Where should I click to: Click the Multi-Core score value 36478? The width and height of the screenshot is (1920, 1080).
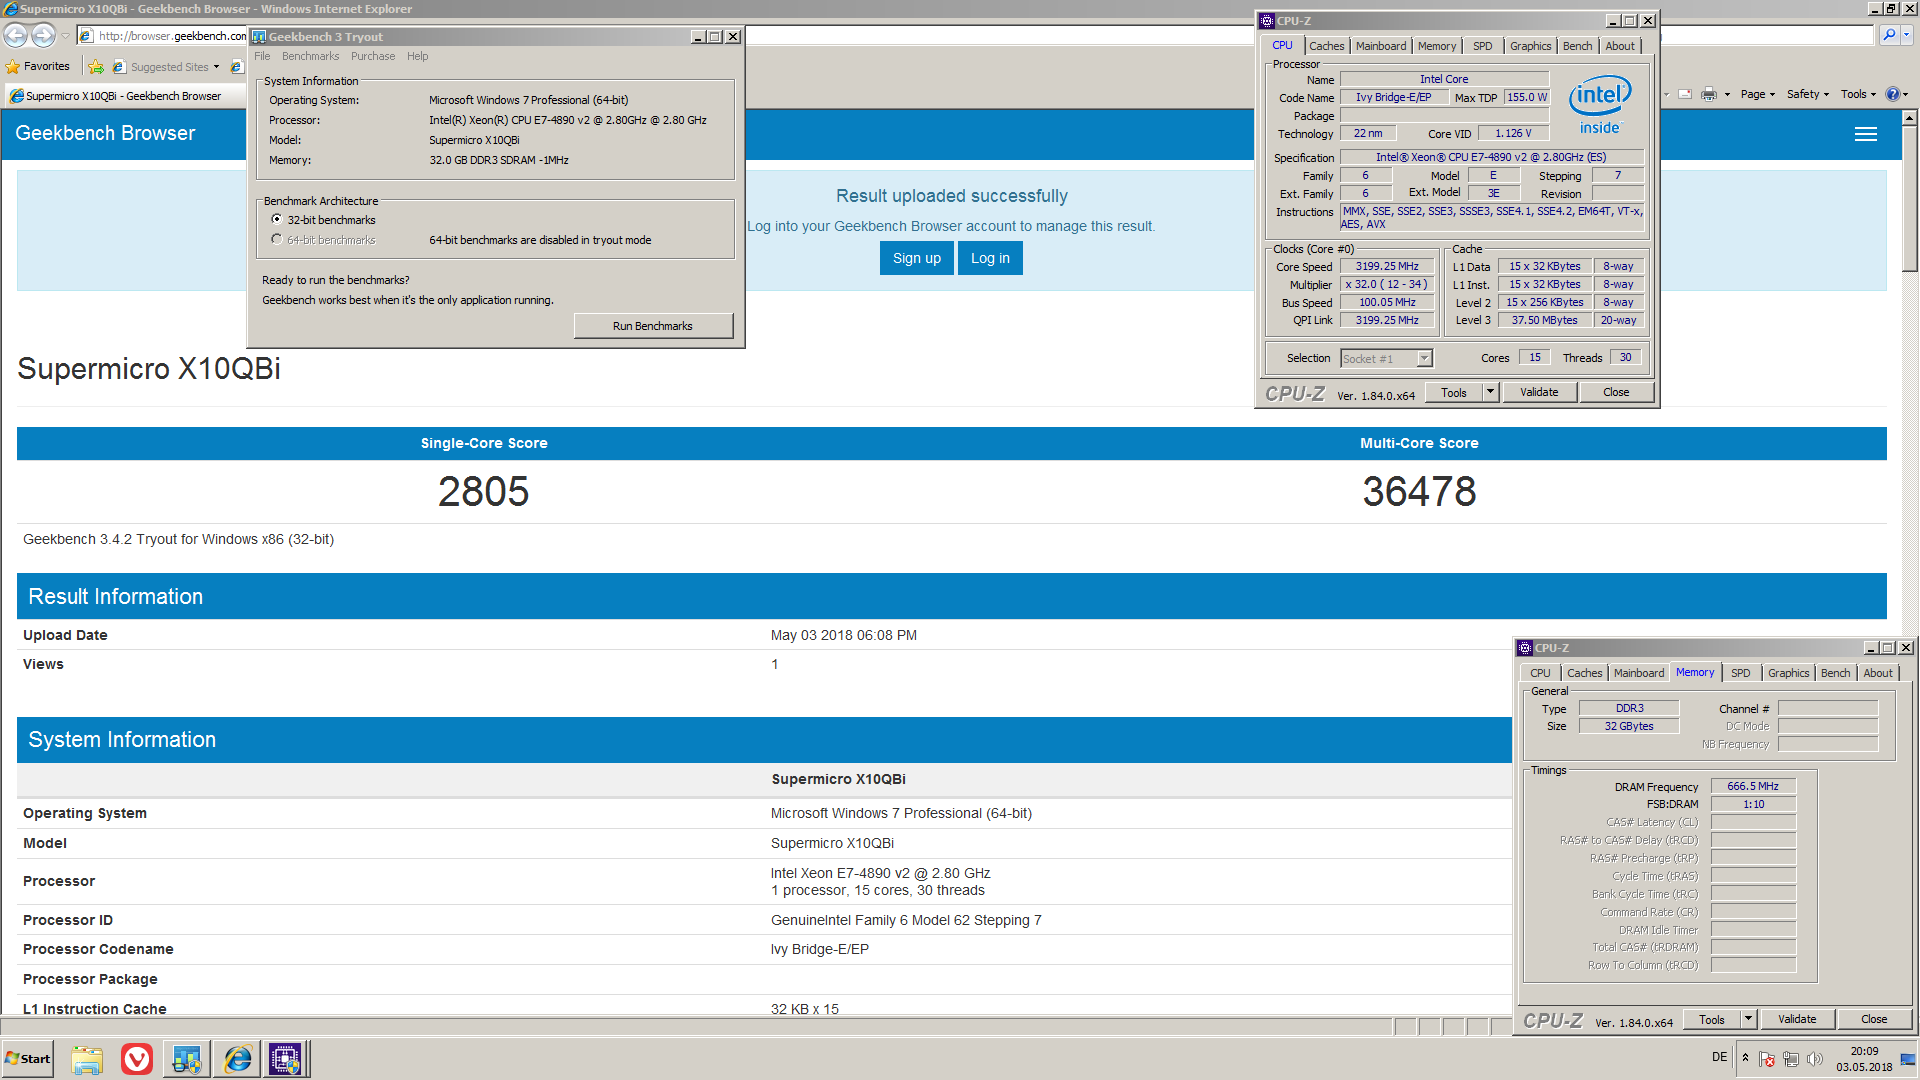1419,491
